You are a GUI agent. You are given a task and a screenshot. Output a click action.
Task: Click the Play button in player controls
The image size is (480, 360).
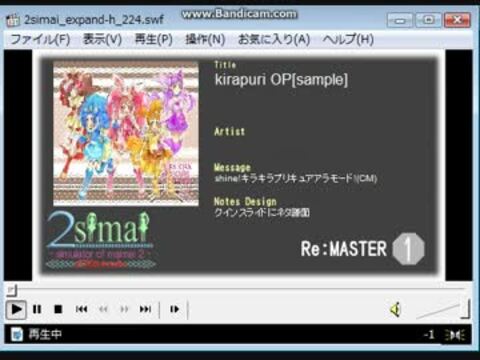[16, 309]
